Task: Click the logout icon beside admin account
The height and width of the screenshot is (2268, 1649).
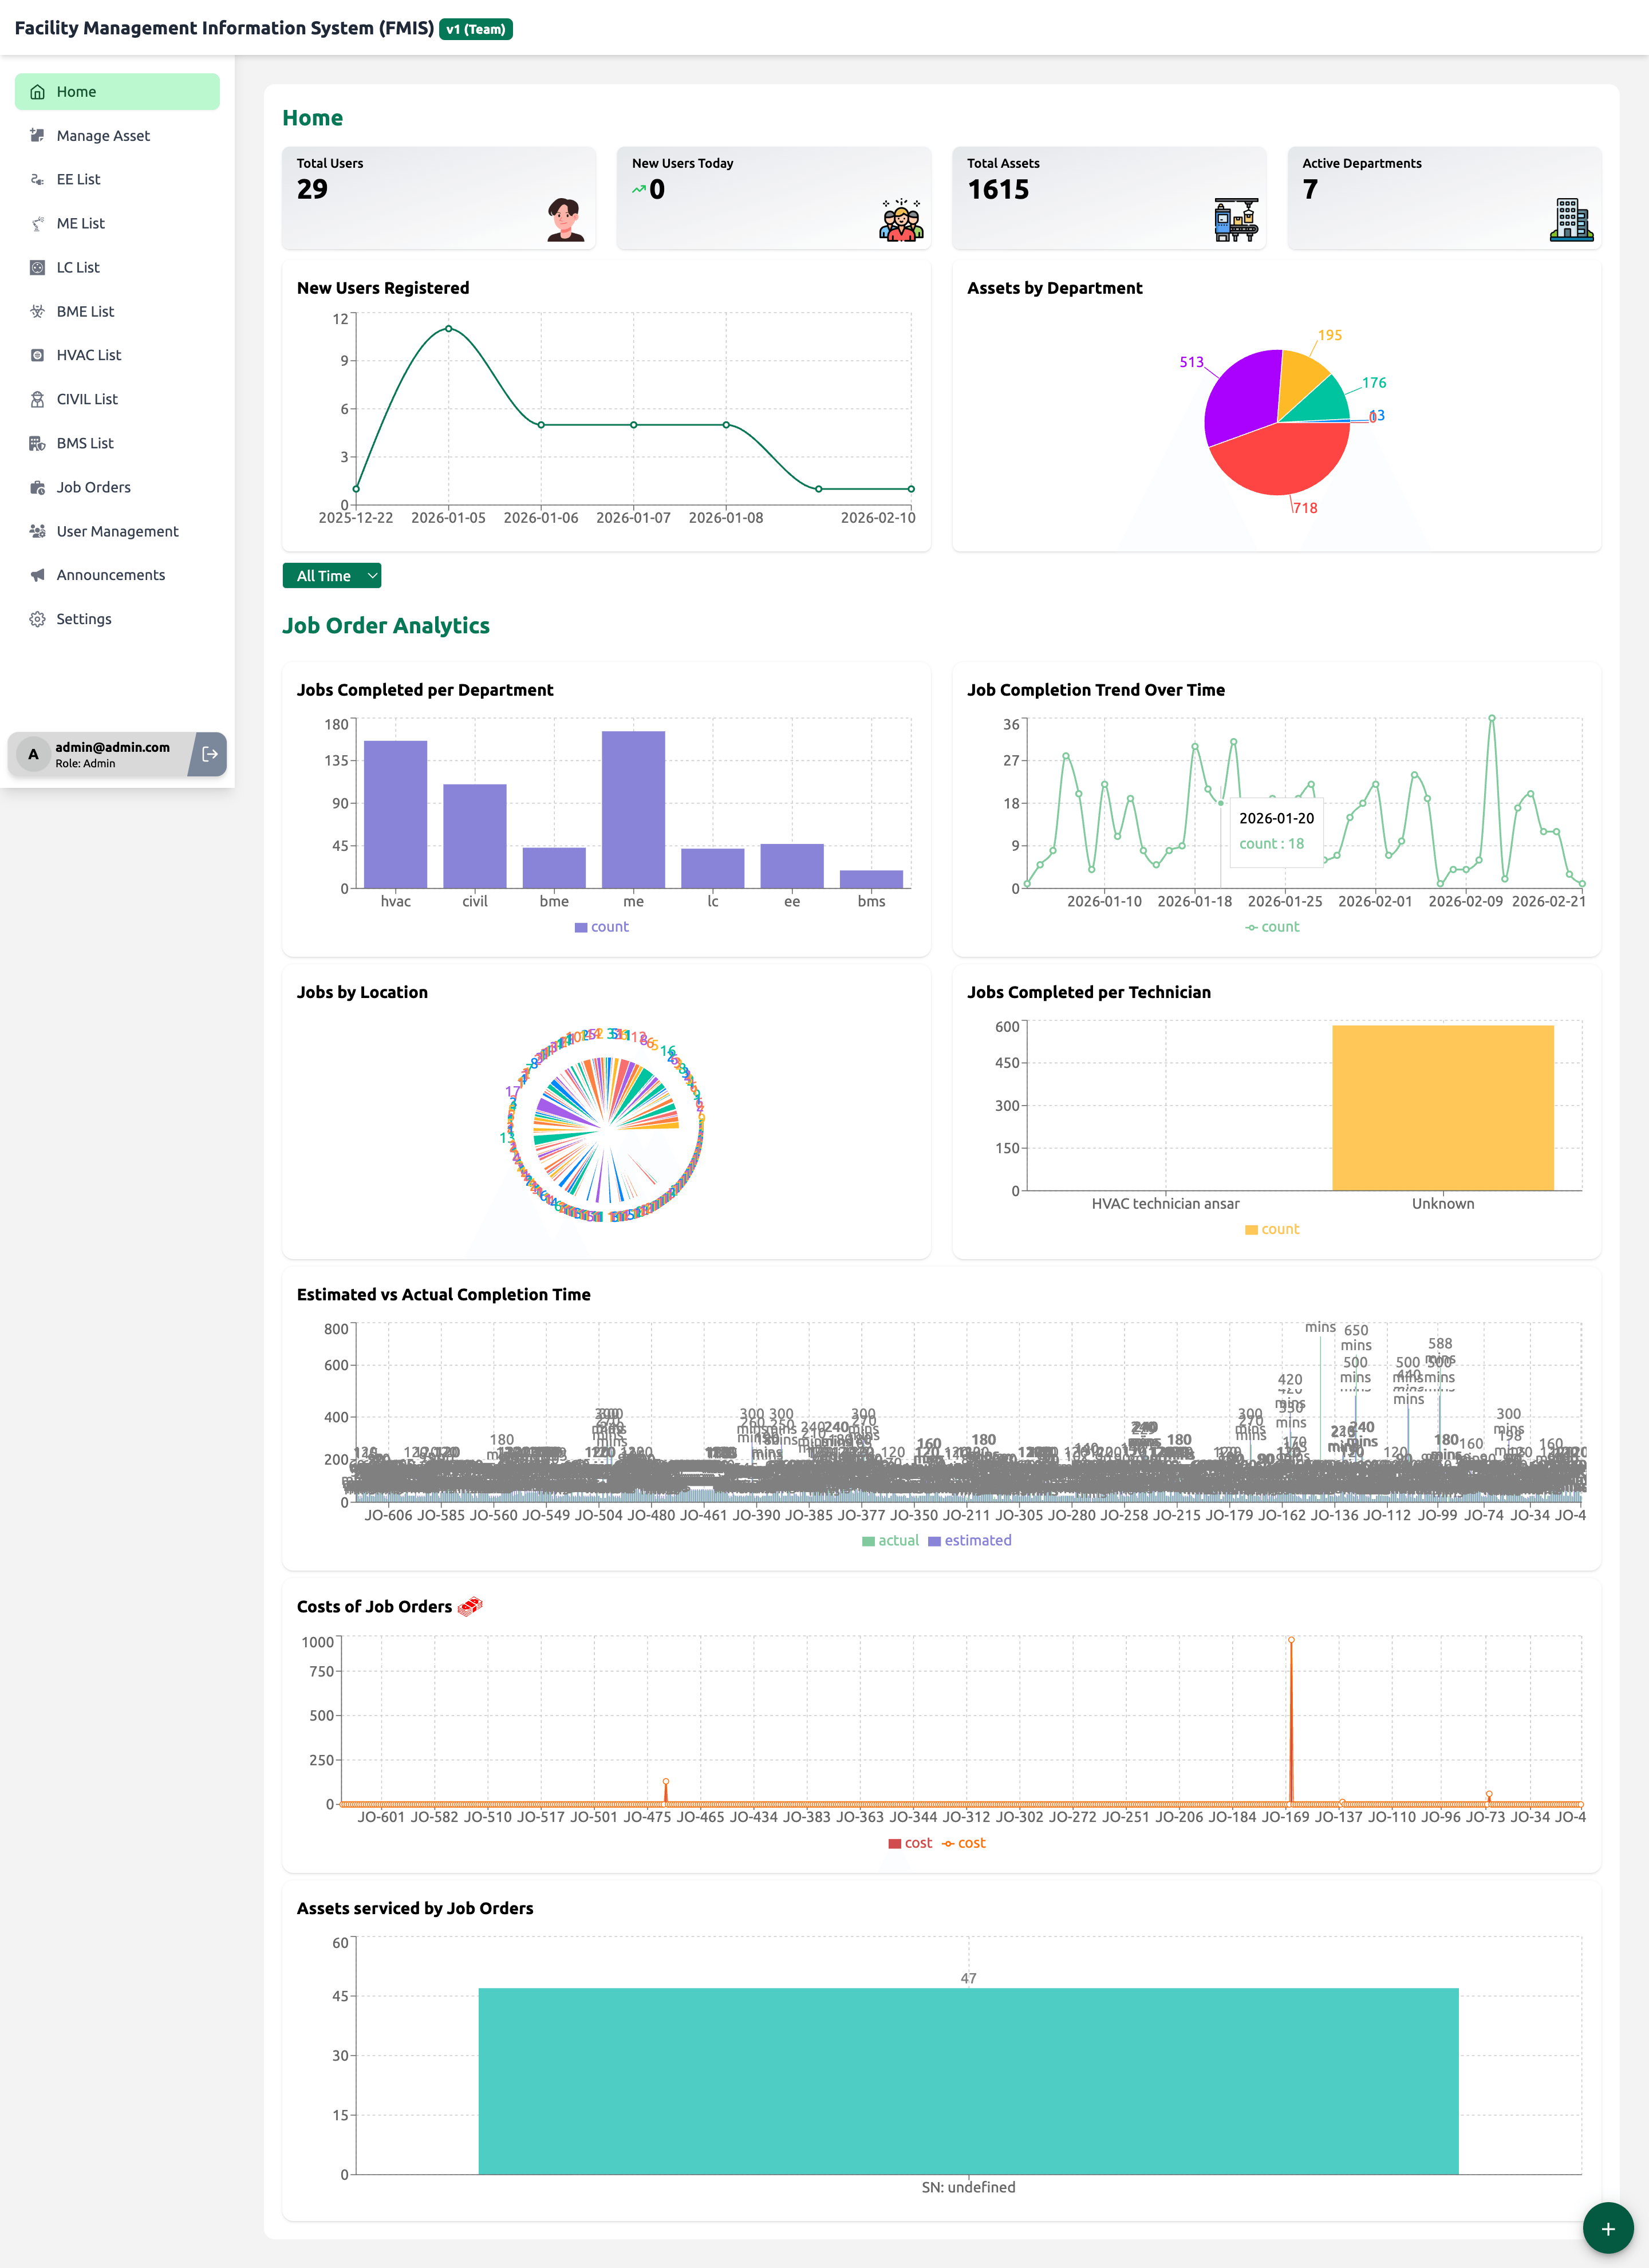Action: click(x=209, y=755)
